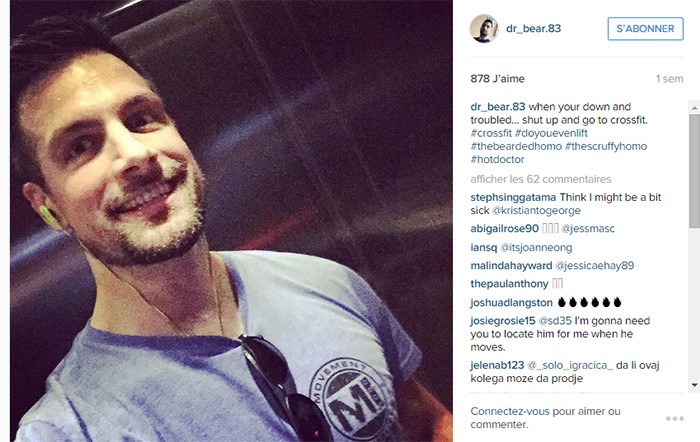This screenshot has height=442, width=700.
Task: Open the three-dots more options menu
Action: pyautogui.click(x=675, y=418)
